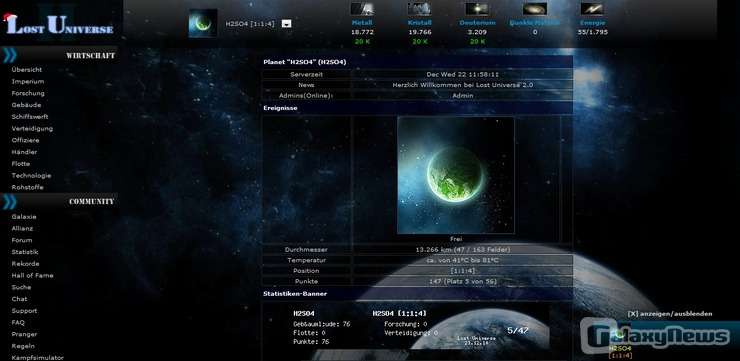Toggle the [X] anzeigen/ausblenden link
This screenshot has width=740, height=361.
670,314
